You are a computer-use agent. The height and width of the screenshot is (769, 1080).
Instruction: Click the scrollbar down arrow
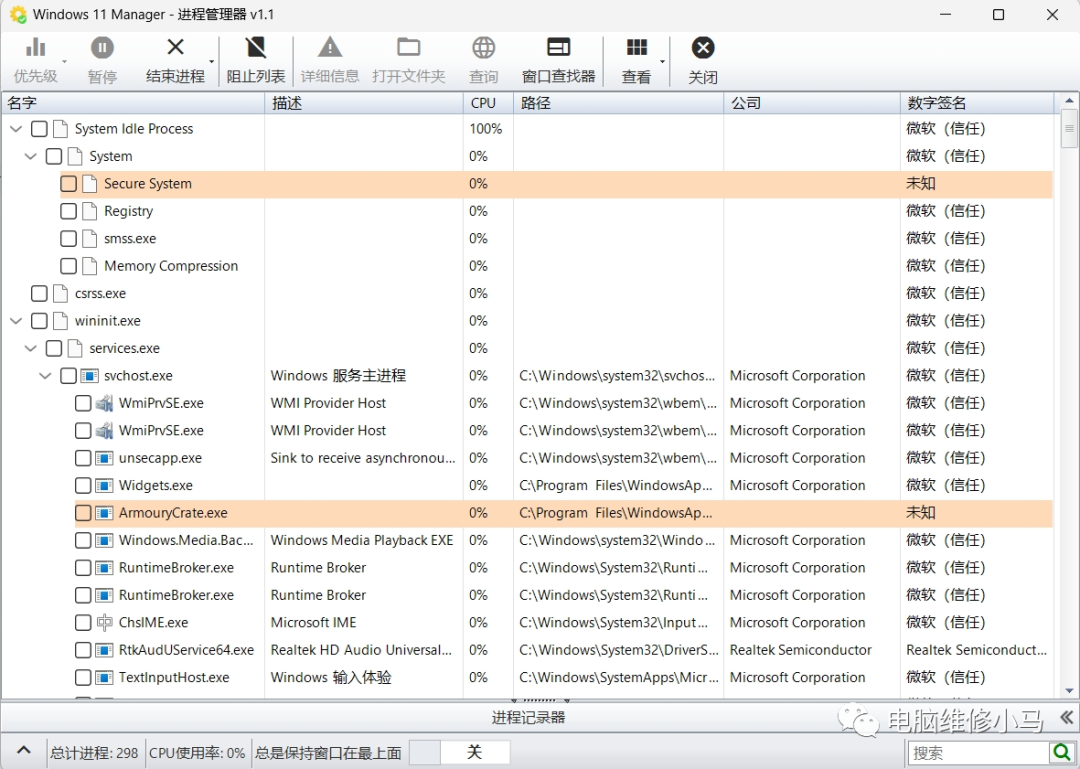click(1069, 690)
